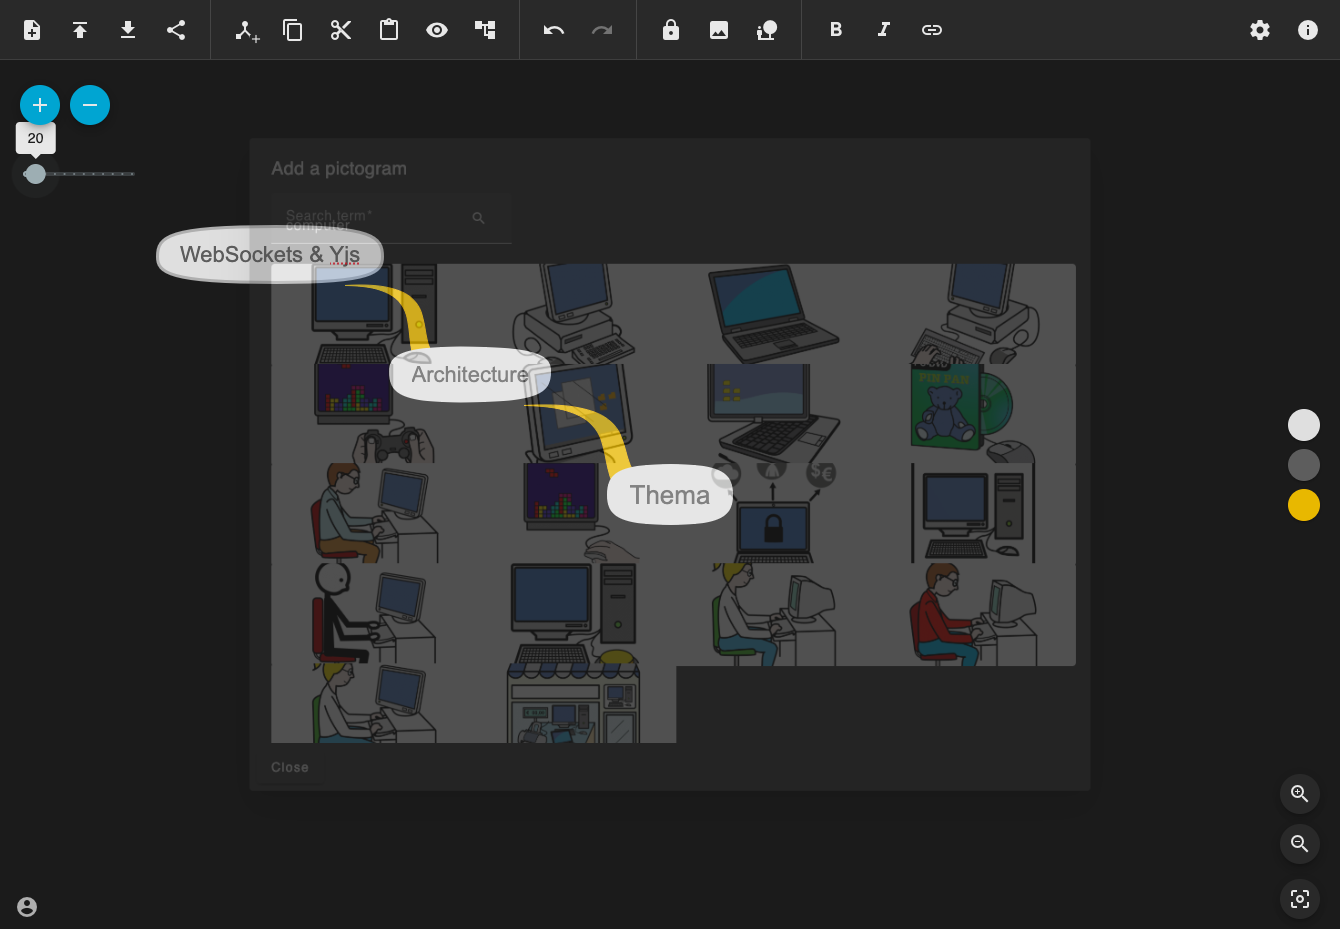Open the user account icon

click(x=27, y=907)
